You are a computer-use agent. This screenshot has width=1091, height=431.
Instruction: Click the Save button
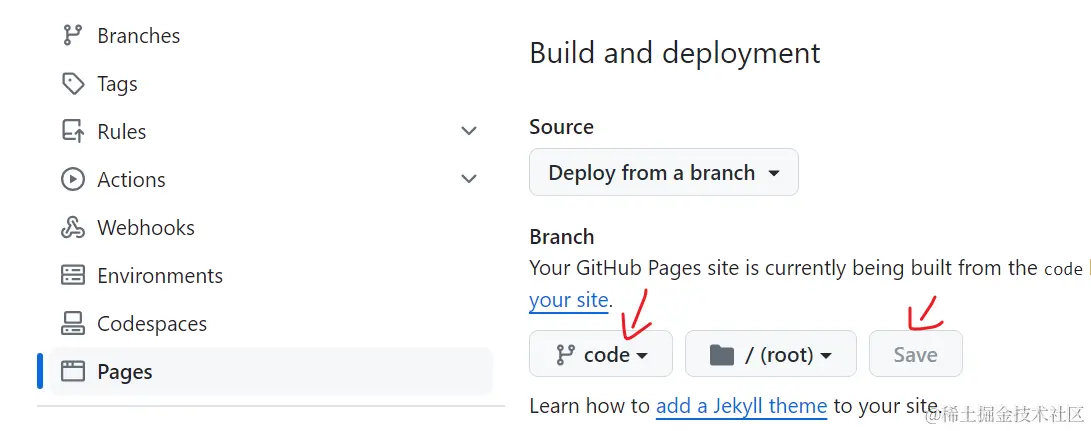click(916, 354)
